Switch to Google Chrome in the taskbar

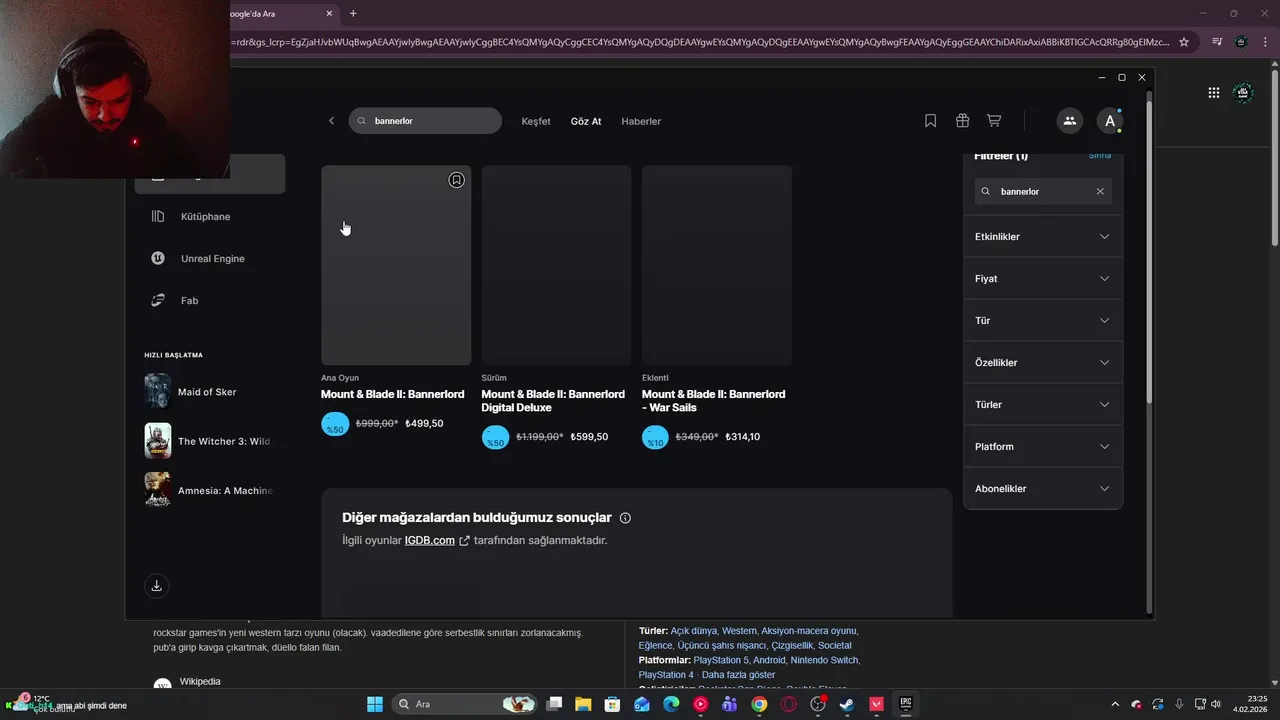(x=759, y=704)
